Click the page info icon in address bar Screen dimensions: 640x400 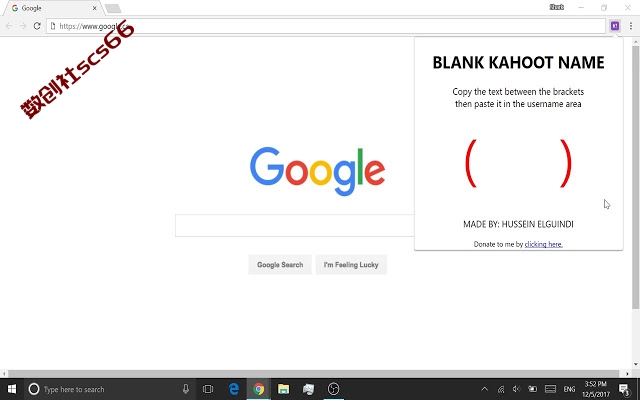pyautogui.click(x=53, y=26)
